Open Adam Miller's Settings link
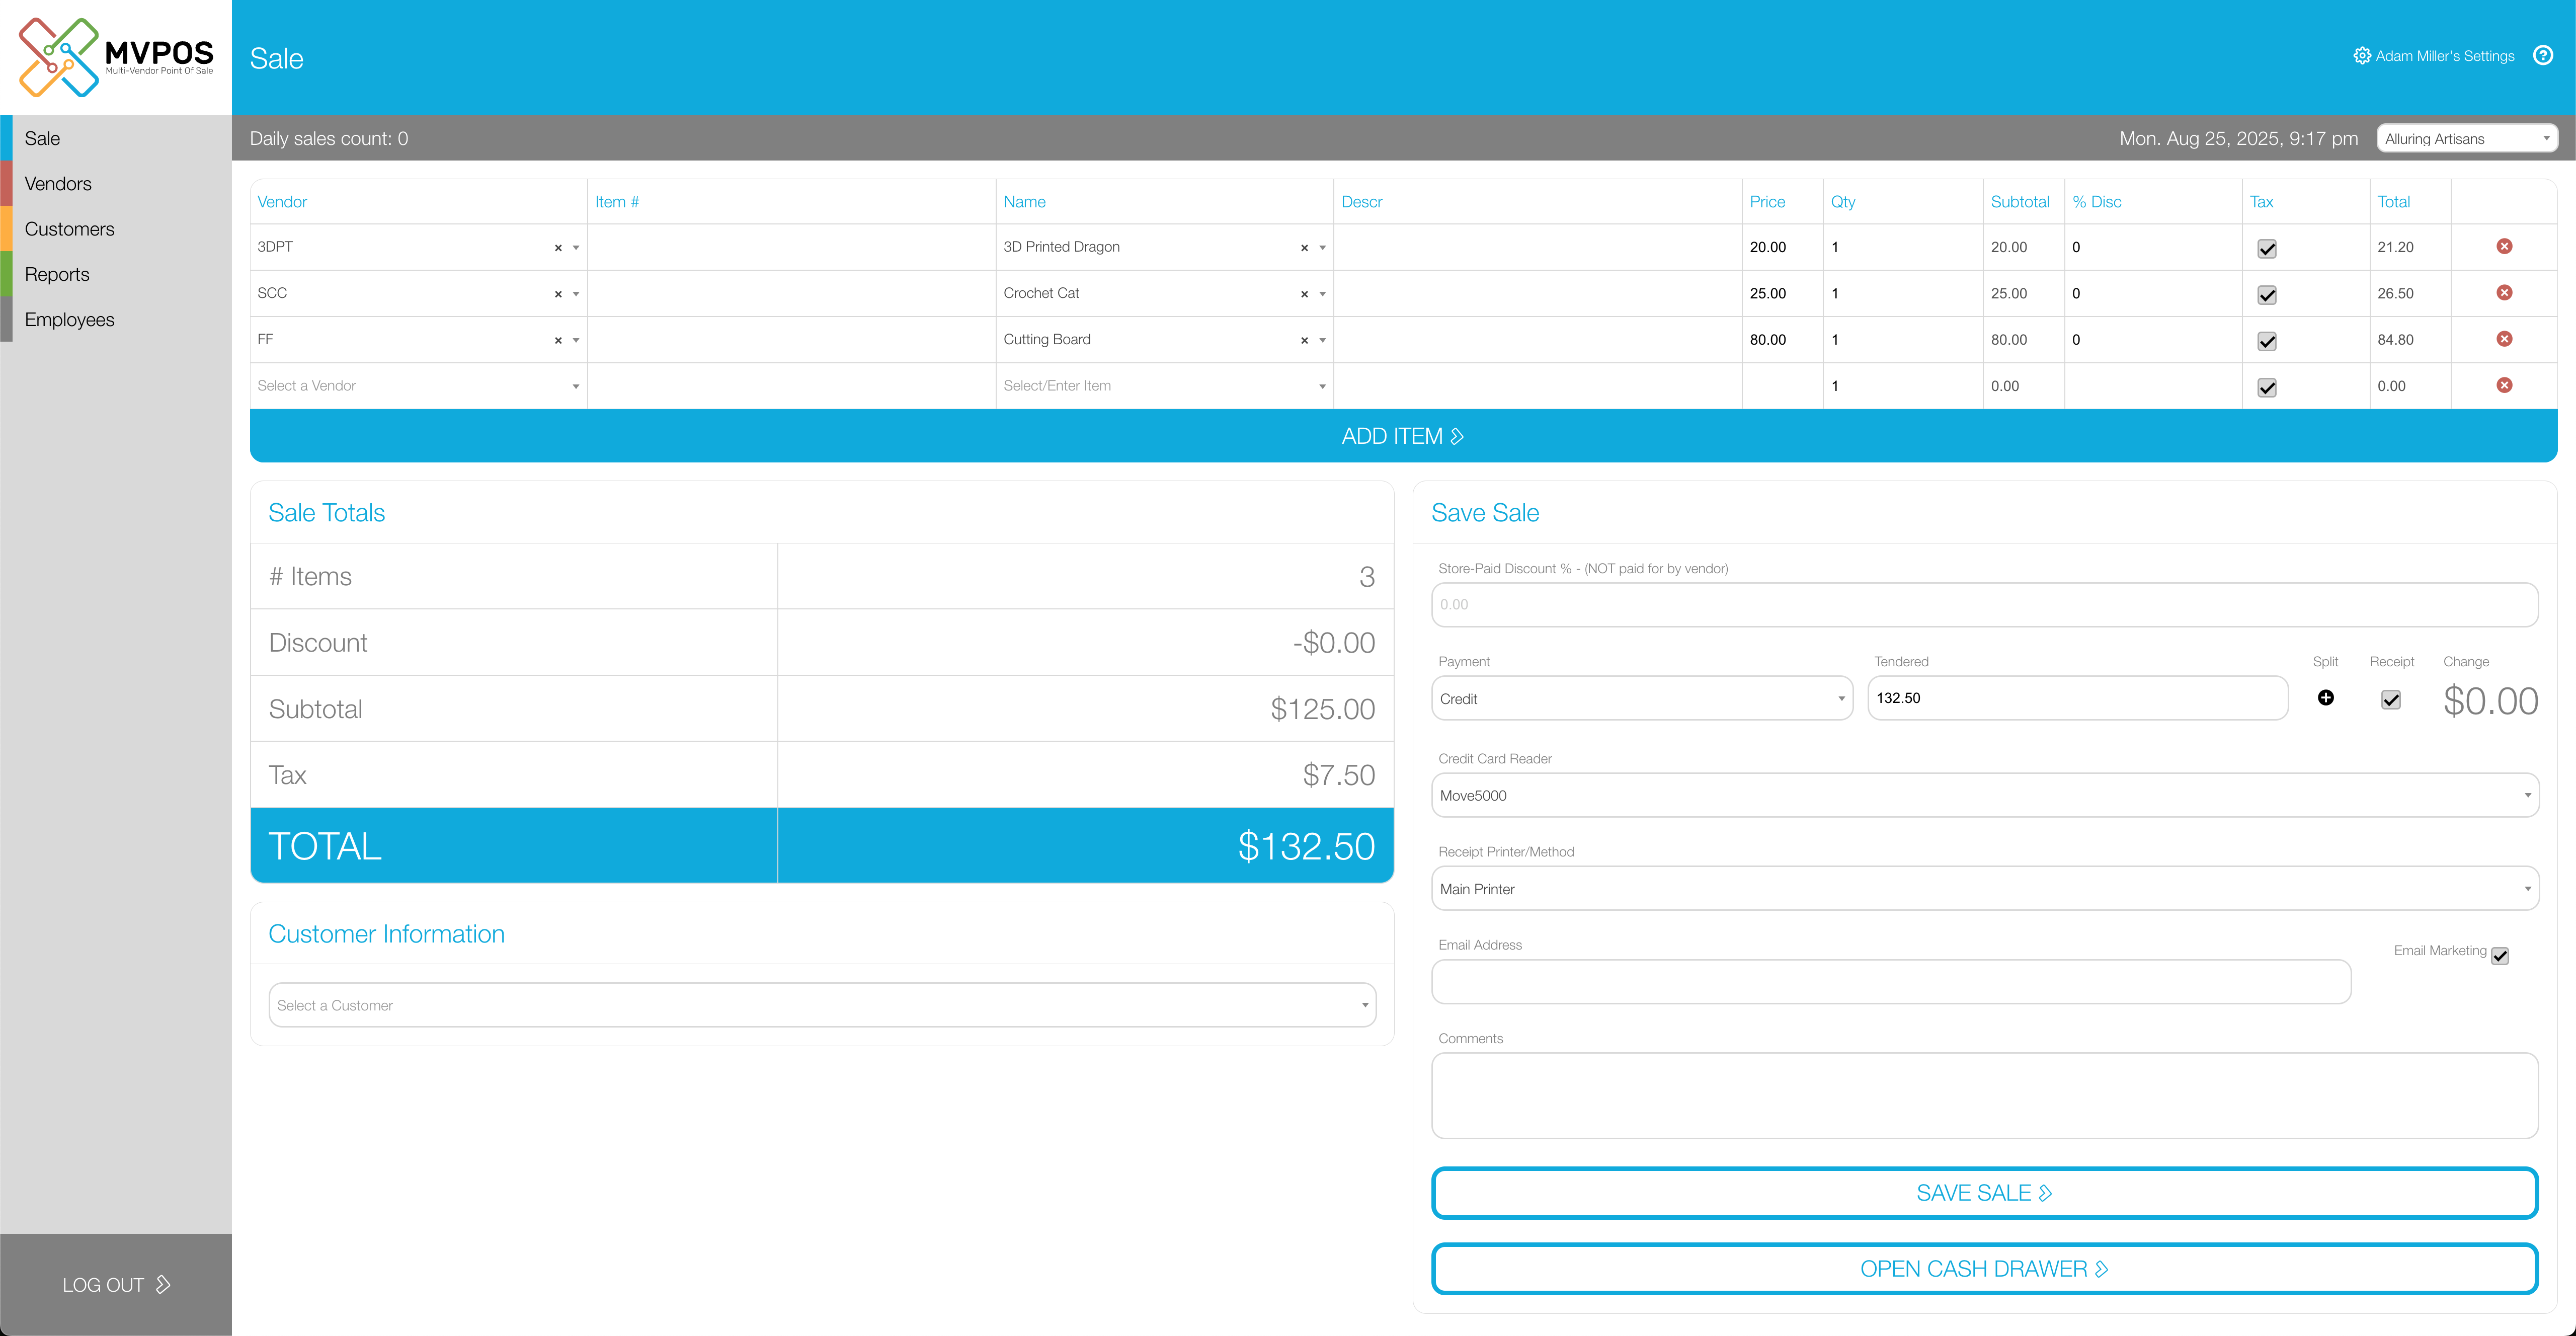Screen dimensions: 2576x1336 click(x=2433, y=56)
